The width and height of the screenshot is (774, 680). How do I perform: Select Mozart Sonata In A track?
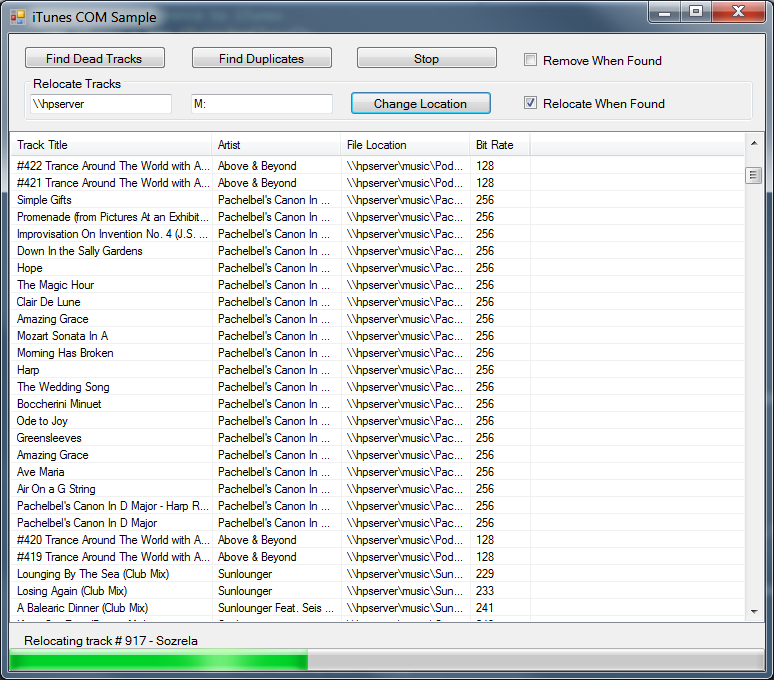click(x=377, y=336)
